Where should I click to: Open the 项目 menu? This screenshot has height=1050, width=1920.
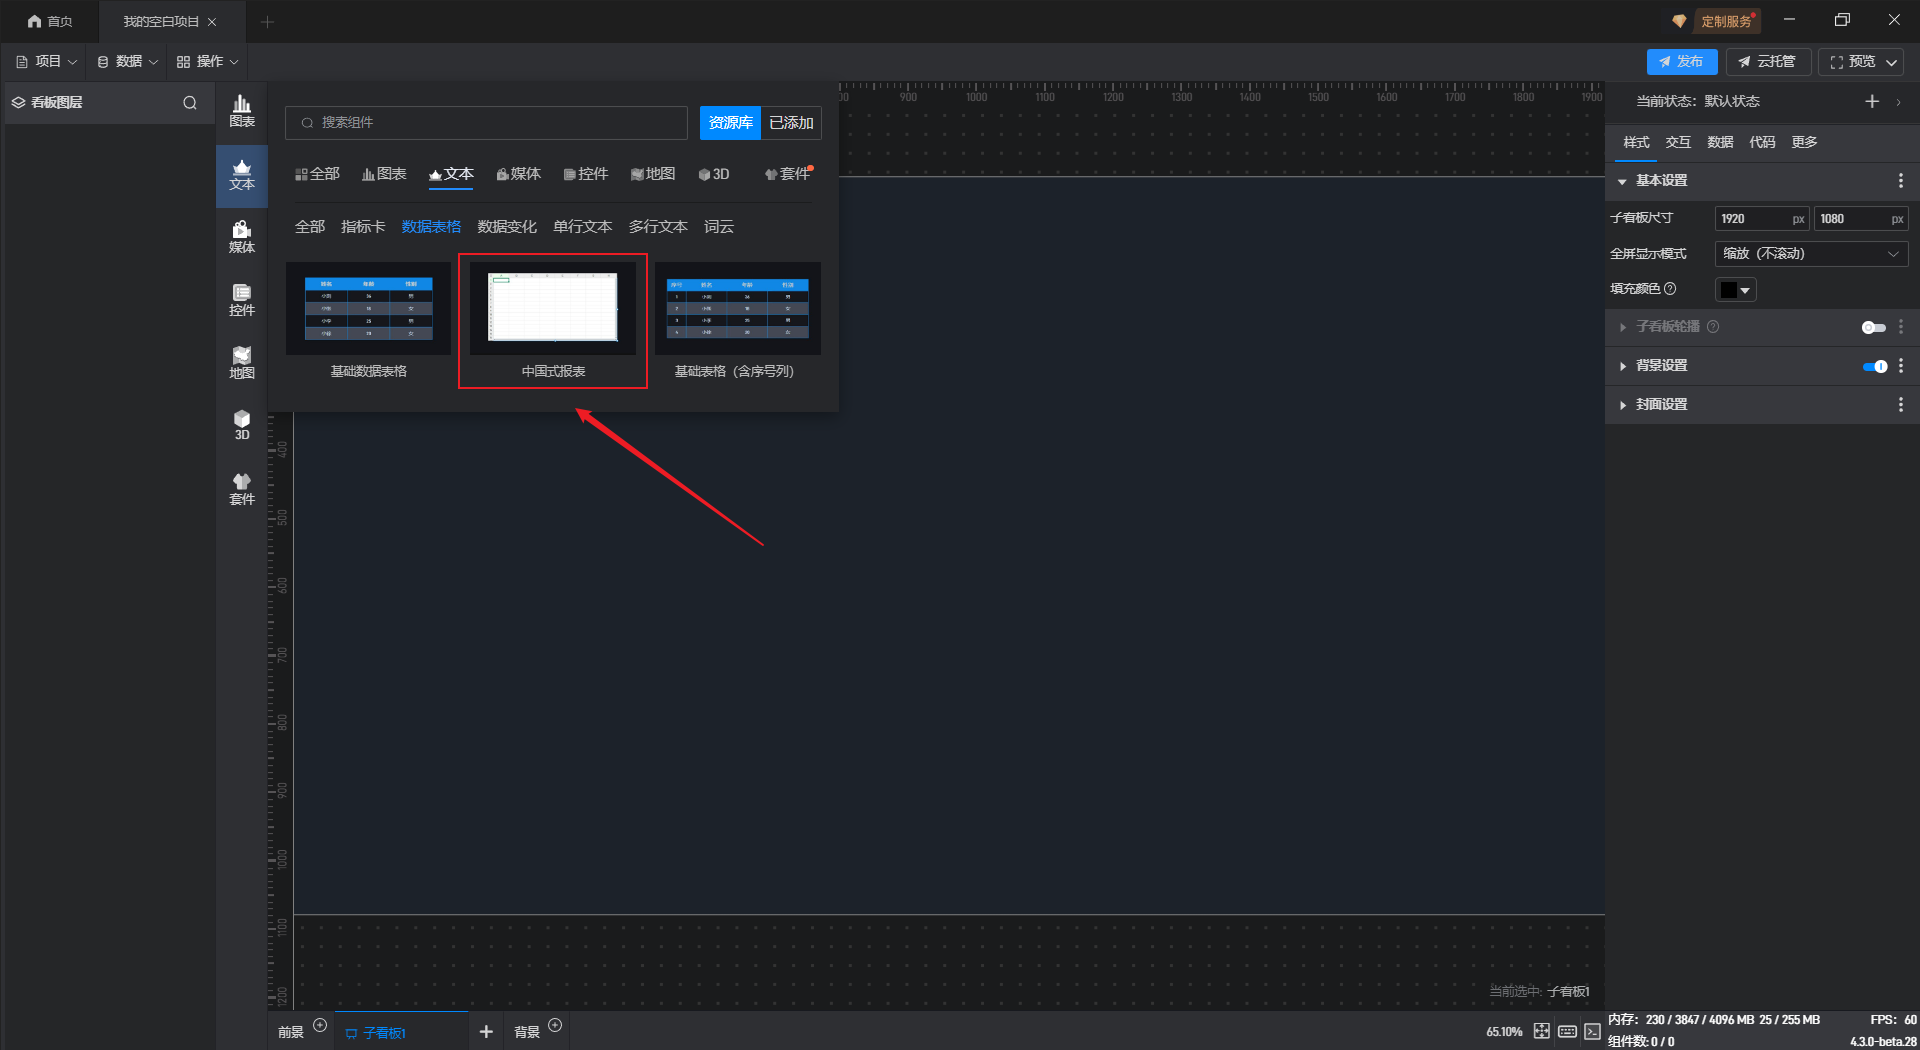click(46, 62)
